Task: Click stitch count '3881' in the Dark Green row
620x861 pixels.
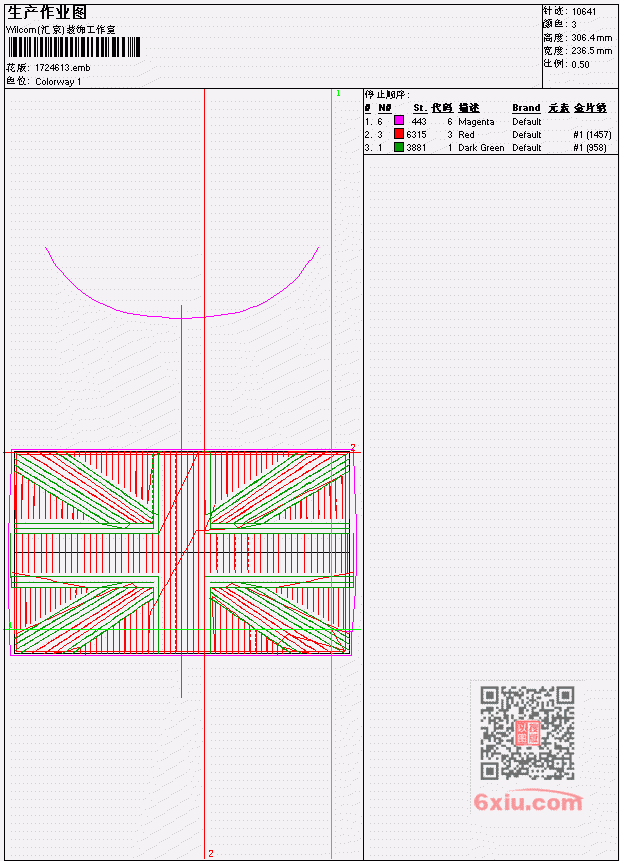Action: click(x=416, y=148)
